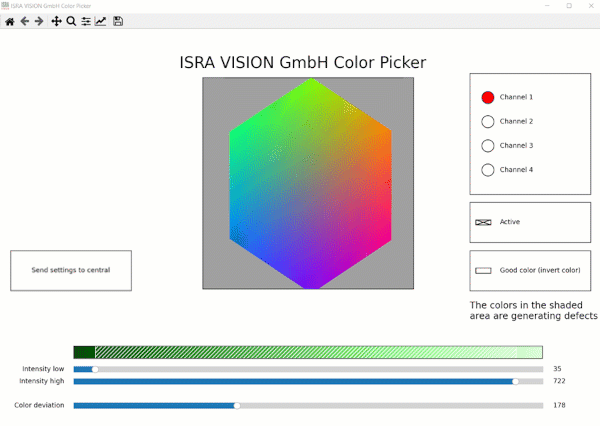Click the Intensity low label
The image size is (600, 426).
click(x=43, y=369)
